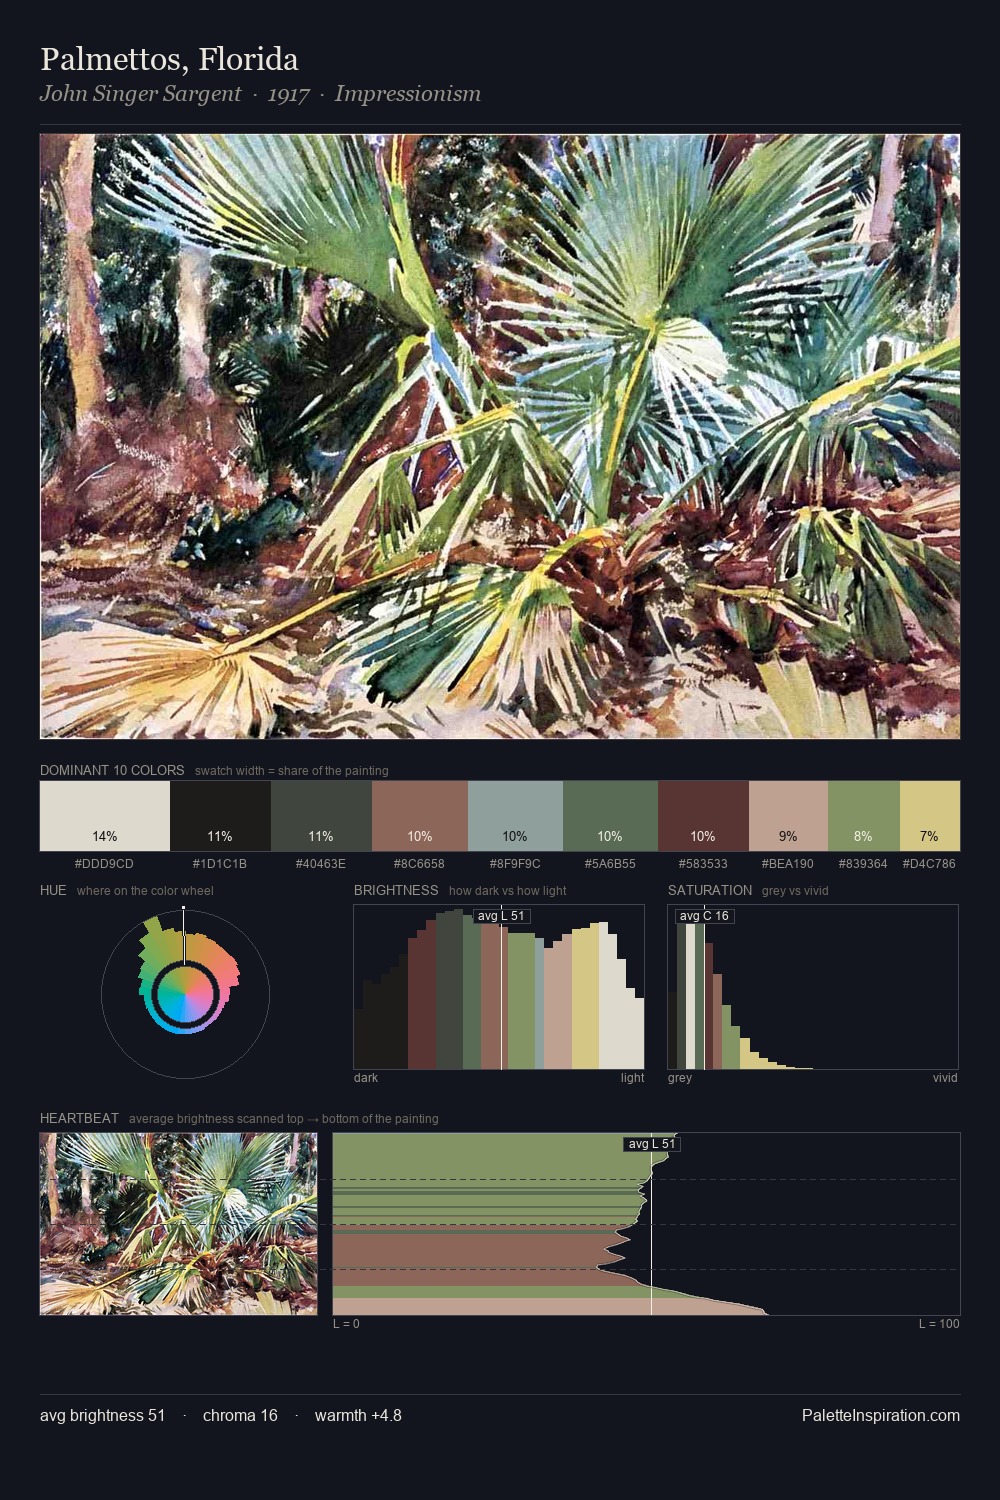1000x1500 pixels.
Task: Click the year 1917 in subtitle
Action: click(288, 94)
